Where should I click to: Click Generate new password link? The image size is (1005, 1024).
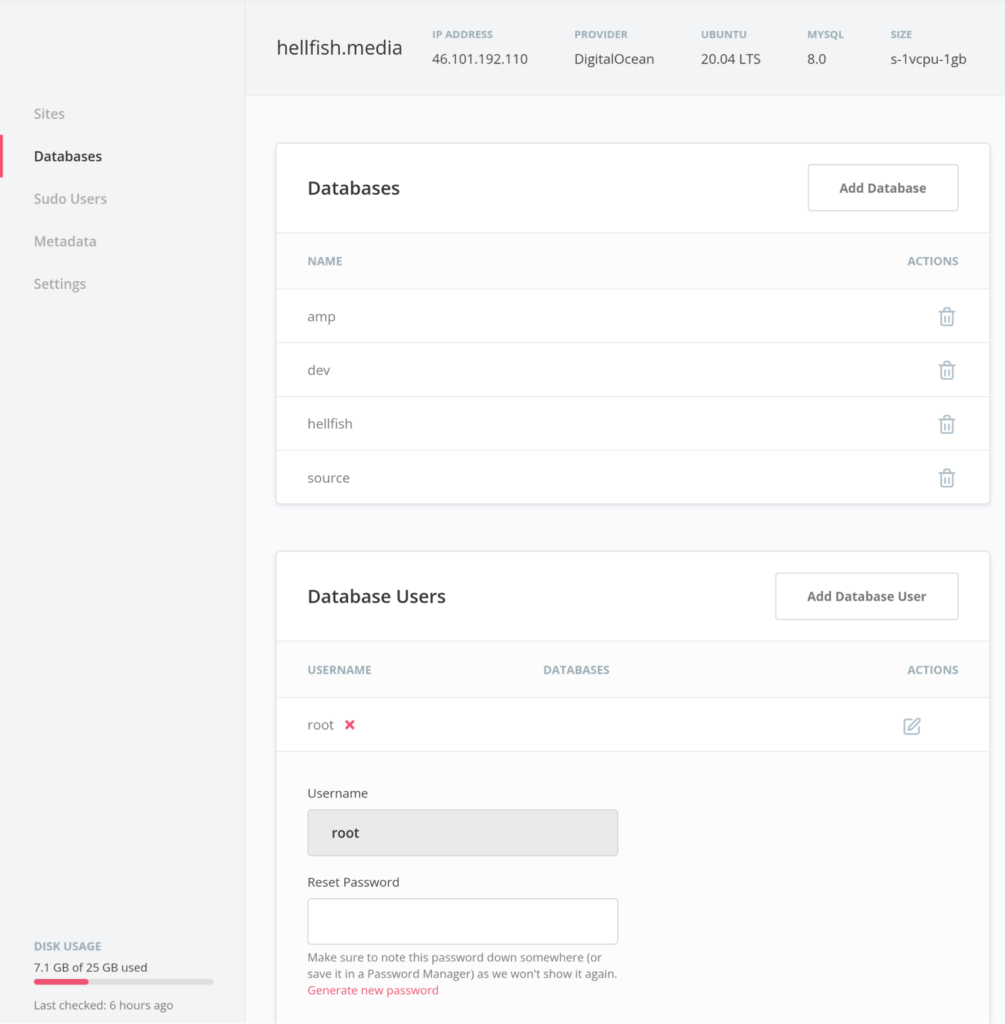[373, 990]
